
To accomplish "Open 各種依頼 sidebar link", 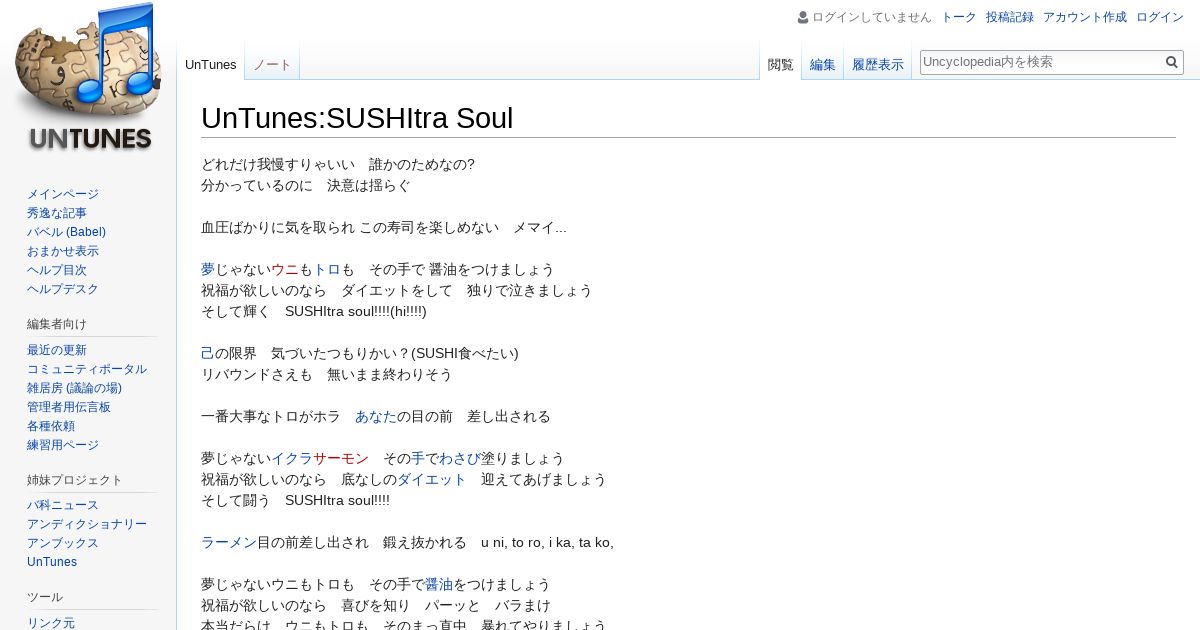I will tap(51, 426).
